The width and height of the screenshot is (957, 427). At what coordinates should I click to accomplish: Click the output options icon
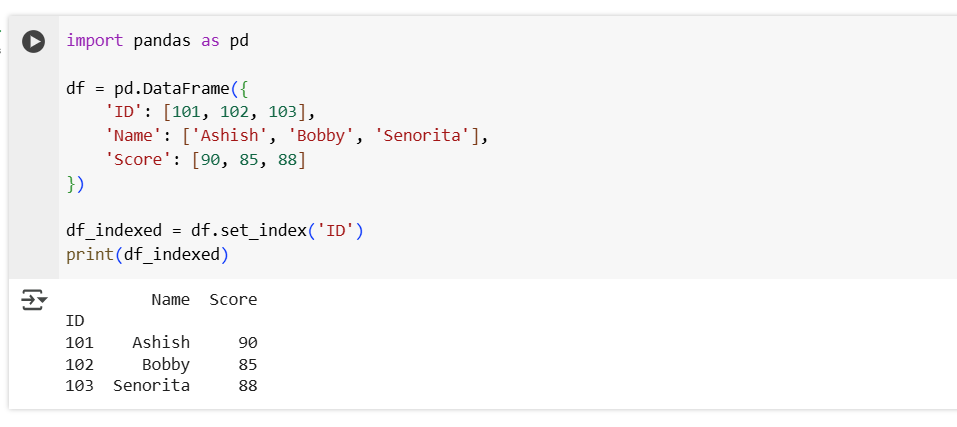tap(34, 300)
